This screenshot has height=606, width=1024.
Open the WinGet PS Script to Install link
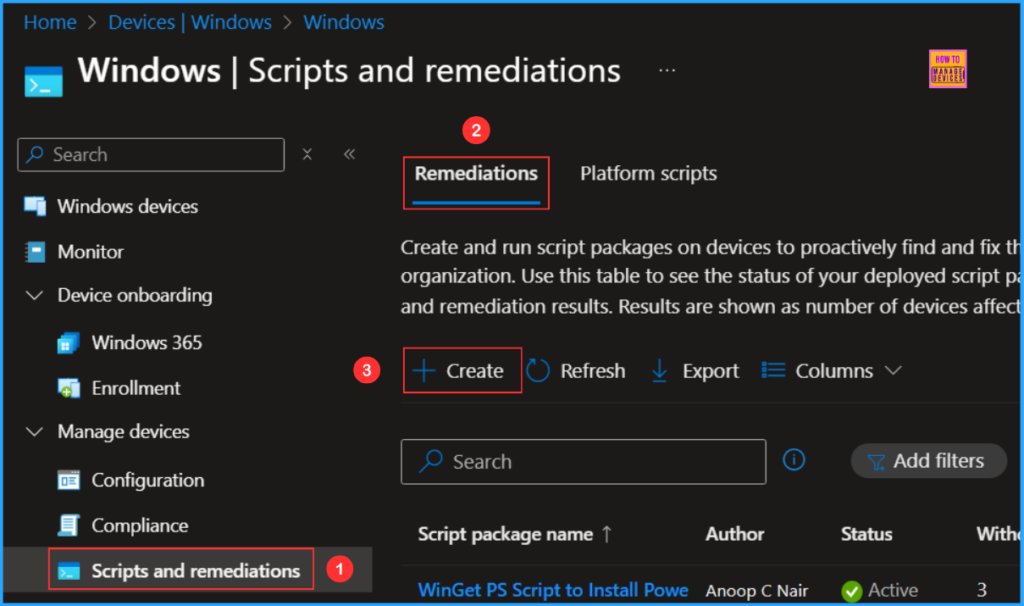coord(553,590)
